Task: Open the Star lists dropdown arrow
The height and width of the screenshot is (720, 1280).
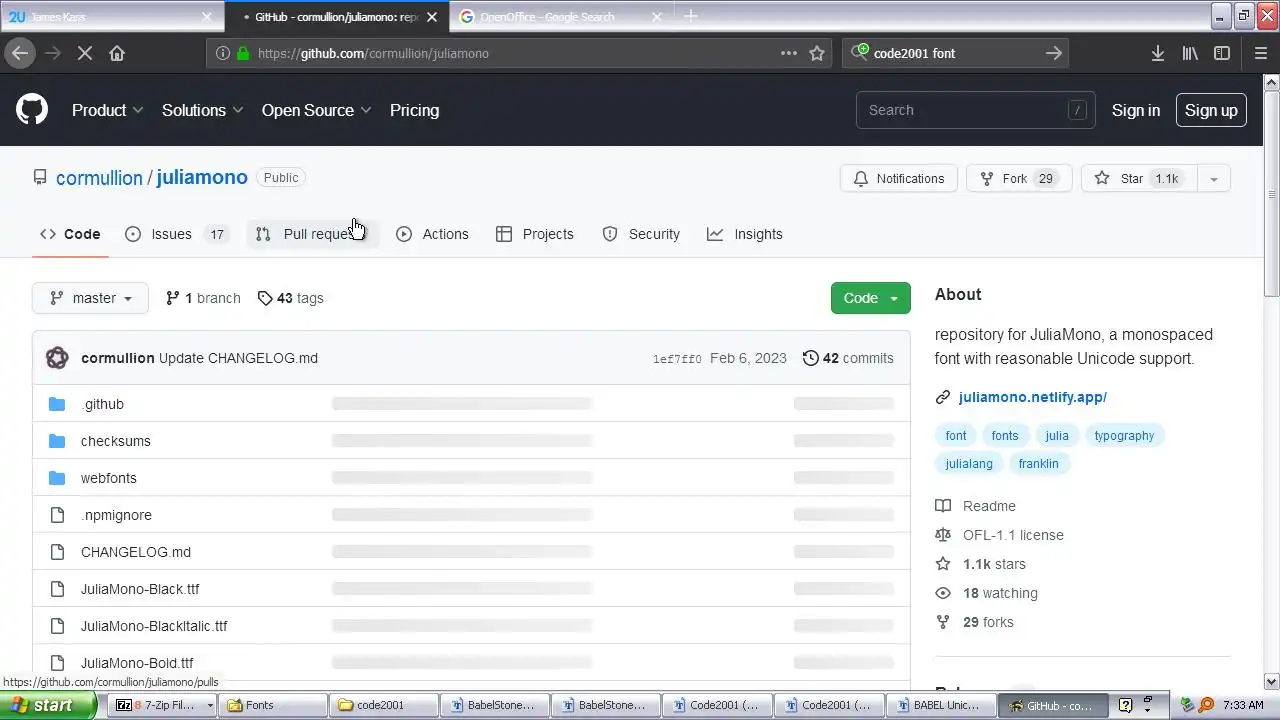Action: coord(1213,178)
